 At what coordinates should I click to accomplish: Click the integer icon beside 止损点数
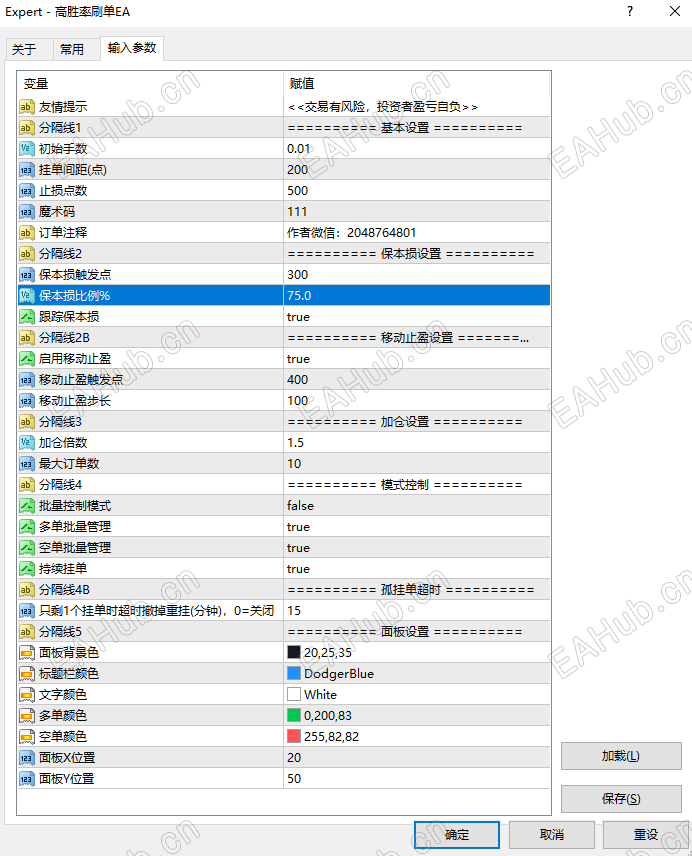tap(26, 191)
